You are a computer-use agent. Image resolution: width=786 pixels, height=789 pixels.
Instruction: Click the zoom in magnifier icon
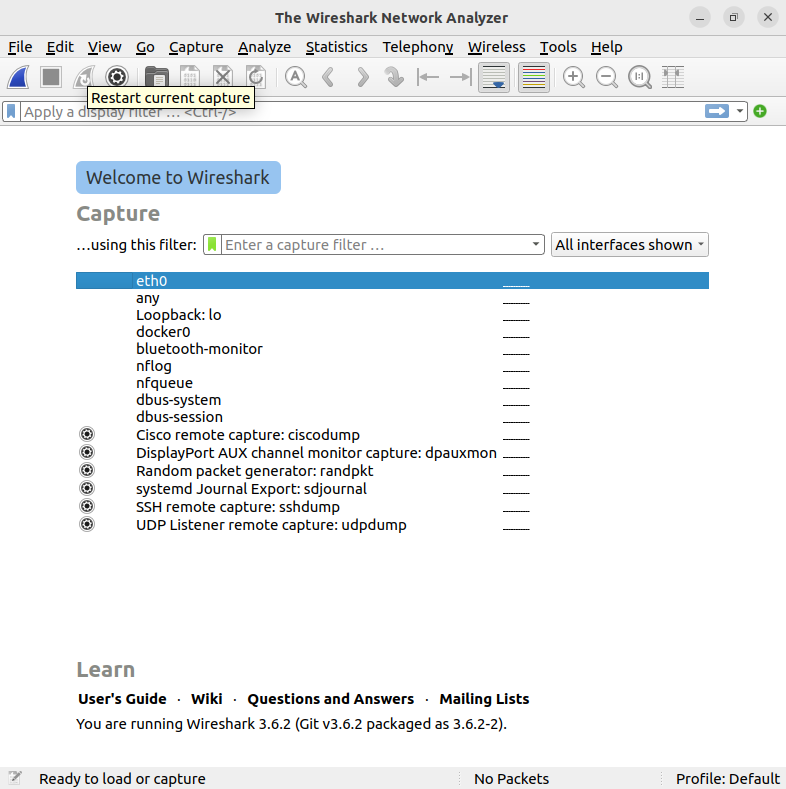coord(574,77)
